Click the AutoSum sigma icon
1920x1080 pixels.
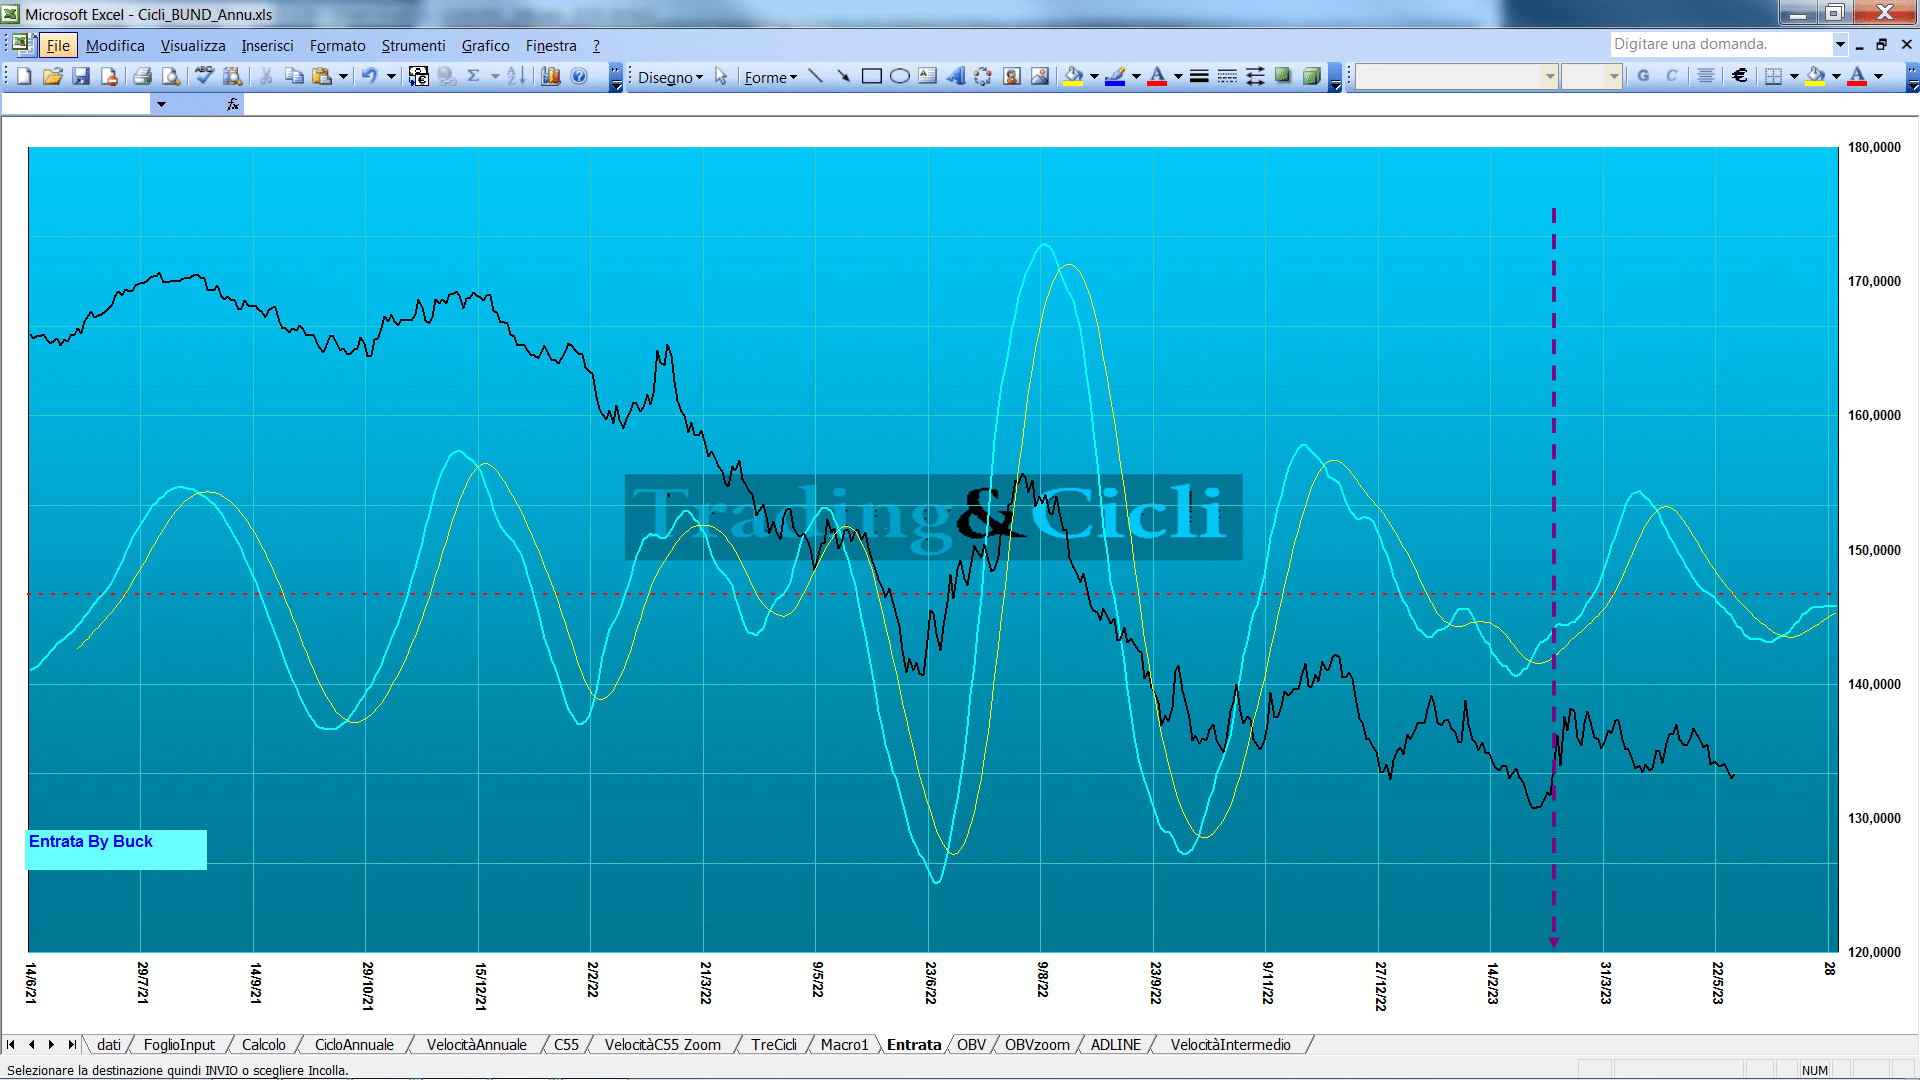pyautogui.click(x=473, y=76)
